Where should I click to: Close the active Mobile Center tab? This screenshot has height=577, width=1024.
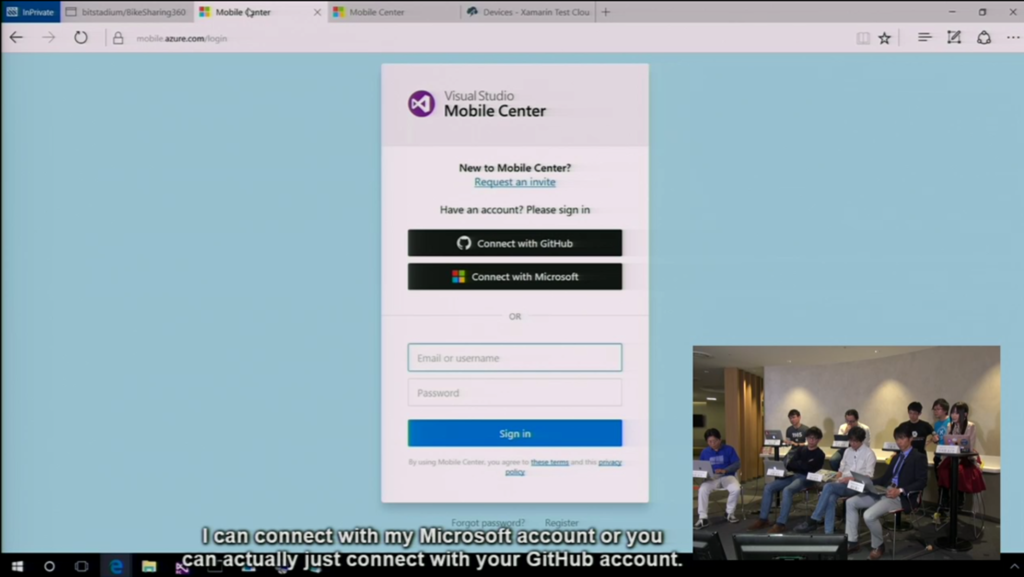pos(317,12)
